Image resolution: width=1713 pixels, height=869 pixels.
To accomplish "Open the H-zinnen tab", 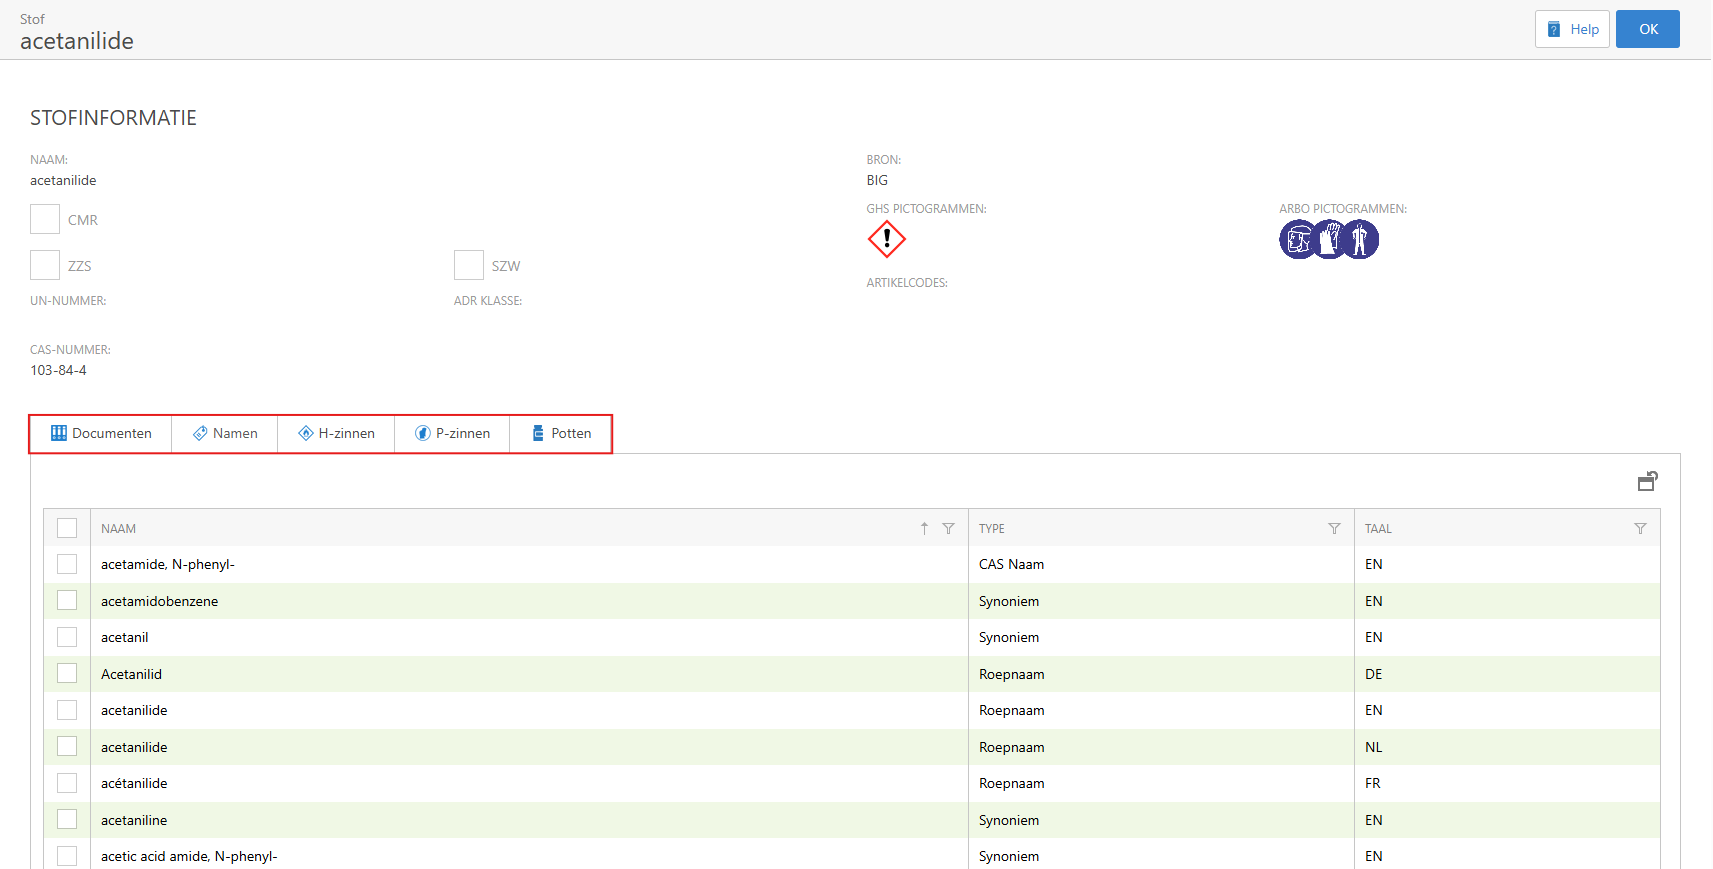I will tap(336, 434).
